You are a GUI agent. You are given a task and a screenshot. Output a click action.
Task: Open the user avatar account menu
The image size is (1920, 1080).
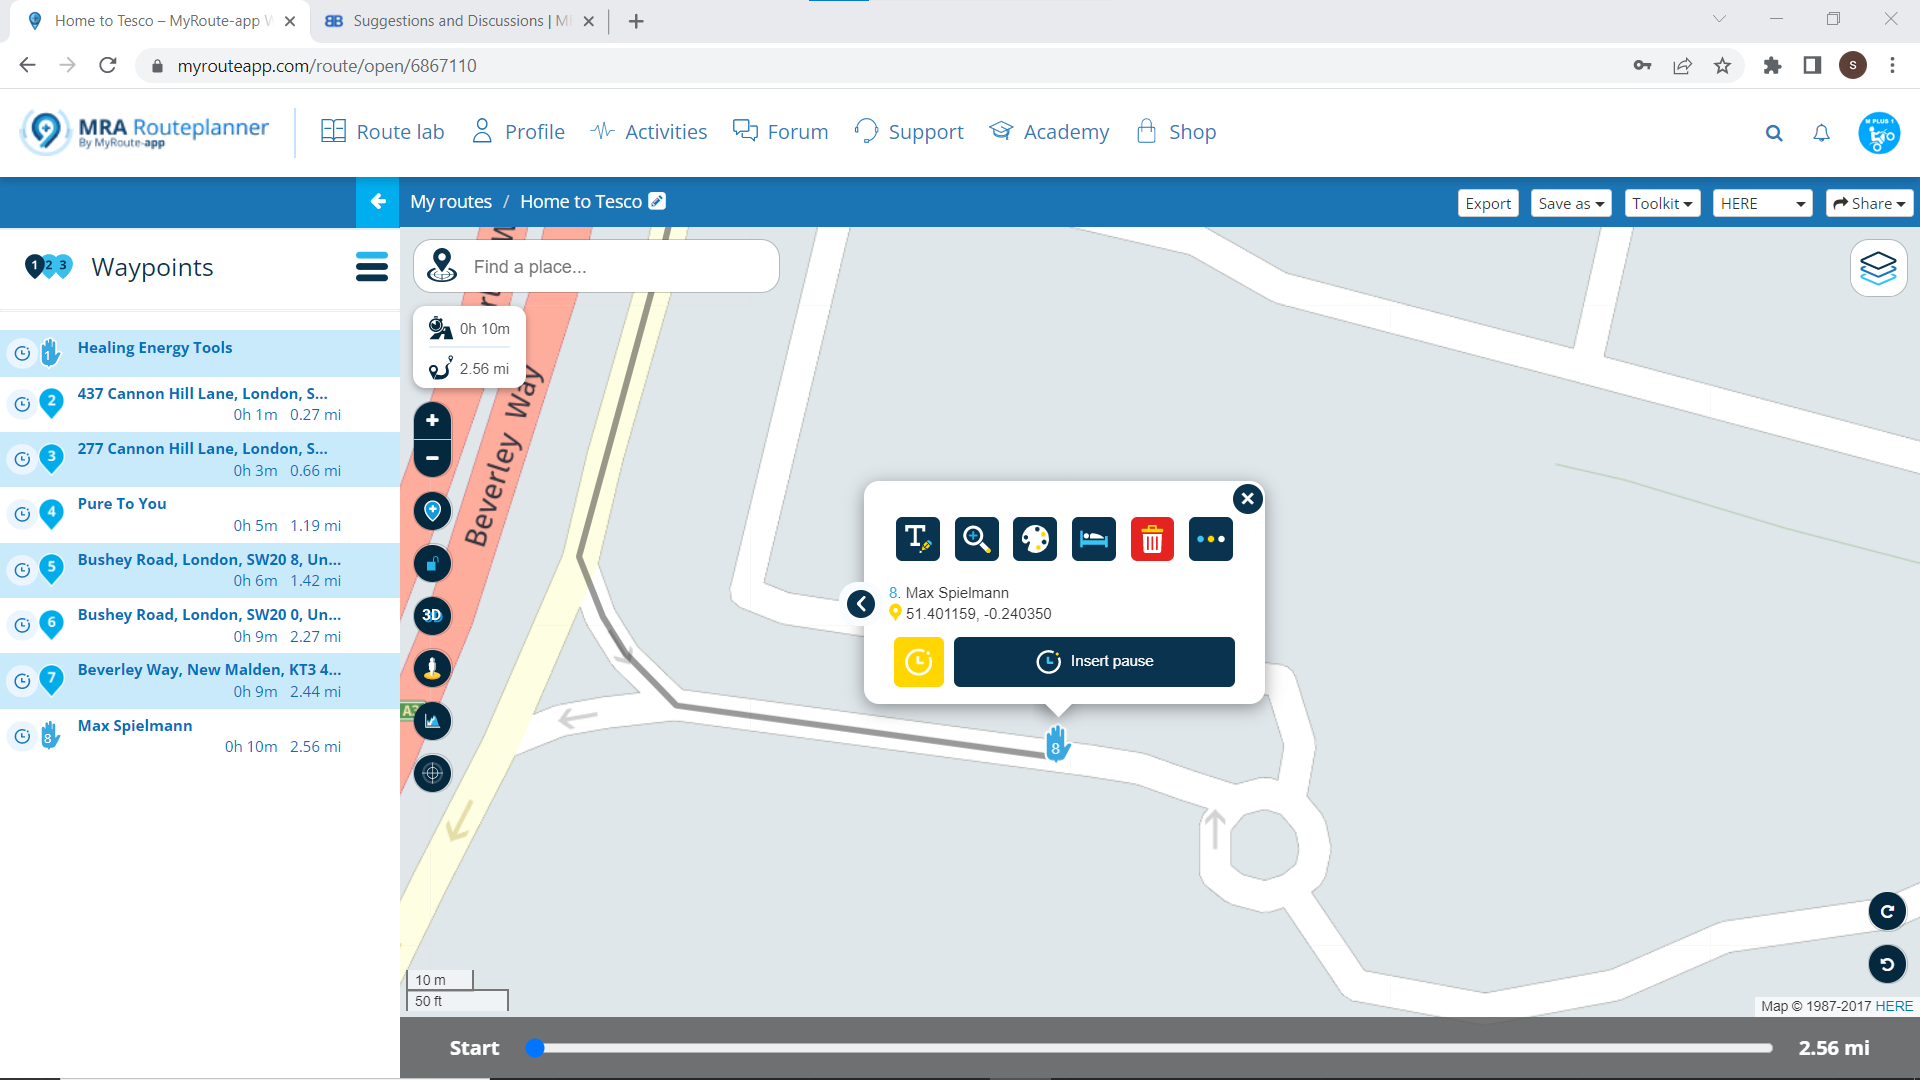click(x=1879, y=133)
